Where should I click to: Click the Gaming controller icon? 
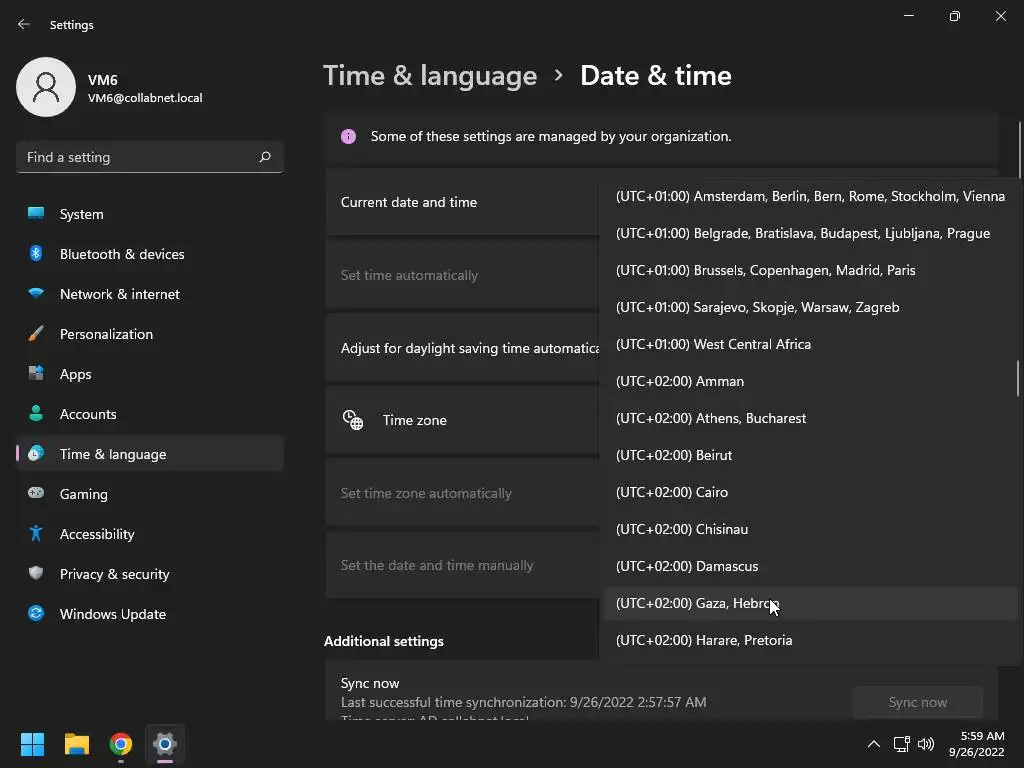point(36,494)
